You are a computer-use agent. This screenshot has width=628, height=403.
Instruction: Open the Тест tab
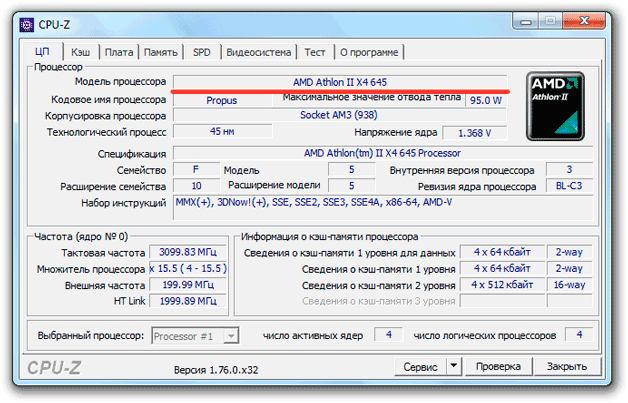pyautogui.click(x=315, y=52)
